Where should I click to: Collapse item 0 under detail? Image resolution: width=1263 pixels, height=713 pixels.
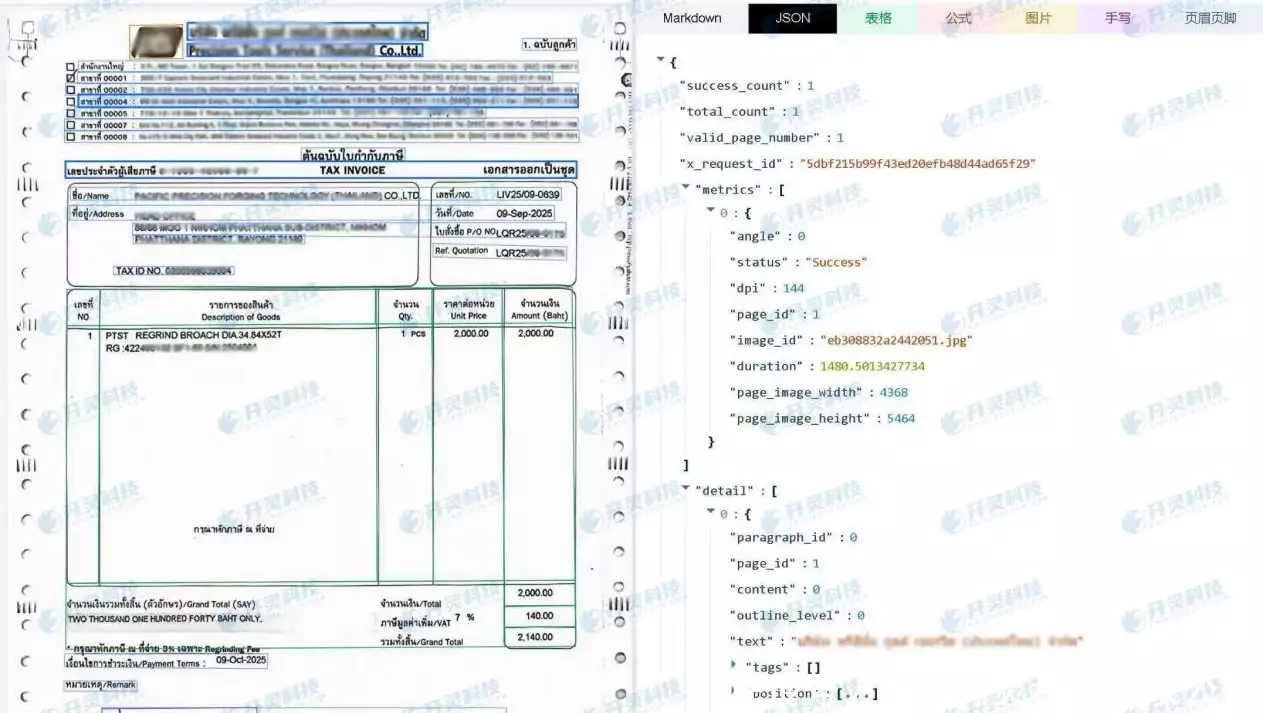pyautogui.click(x=710, y=513)
